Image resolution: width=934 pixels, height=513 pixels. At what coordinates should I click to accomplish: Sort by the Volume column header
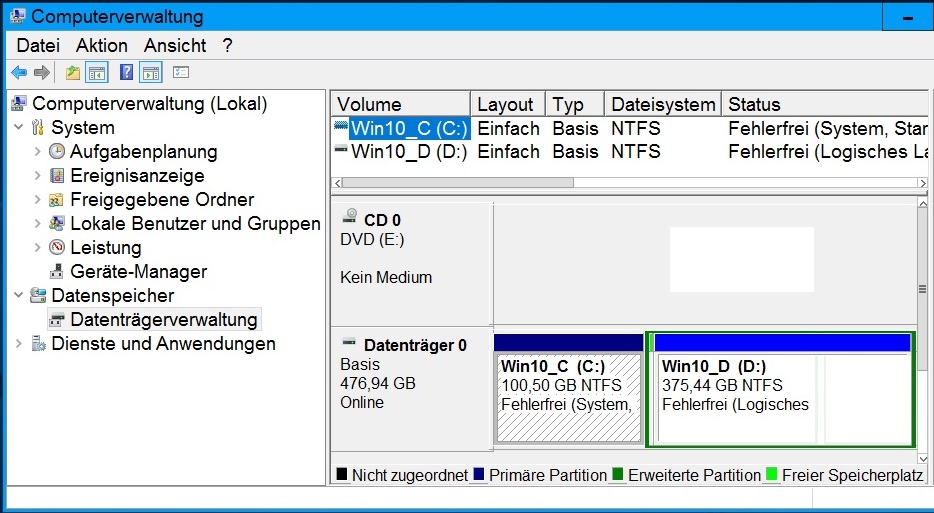pos(401,104)
